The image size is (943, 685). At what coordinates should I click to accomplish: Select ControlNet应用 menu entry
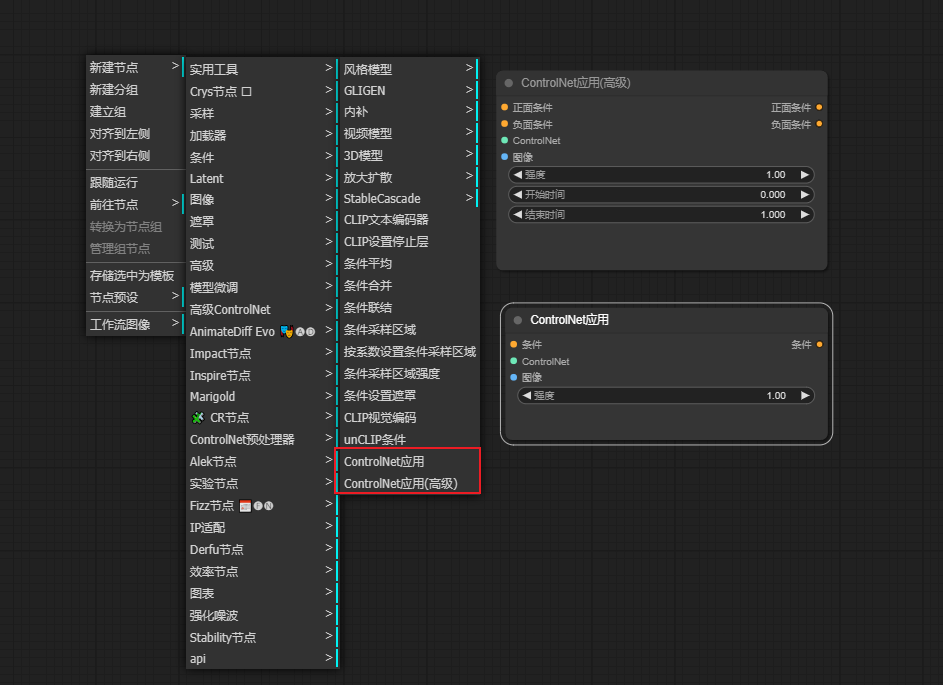coord(408,461)
